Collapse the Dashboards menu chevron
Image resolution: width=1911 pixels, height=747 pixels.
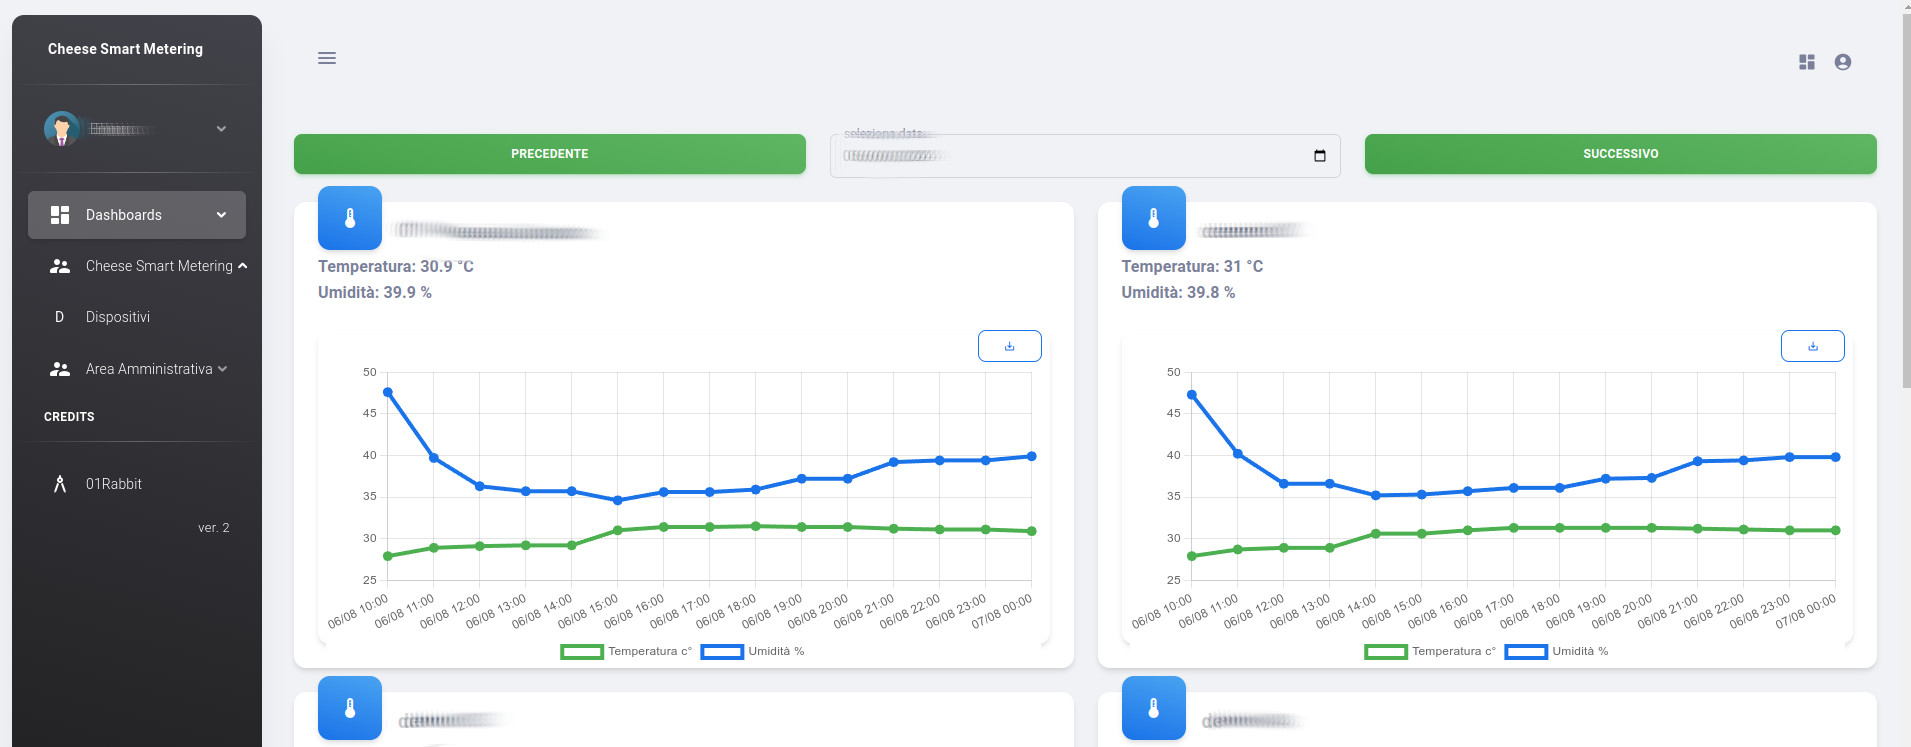point(221,215)
